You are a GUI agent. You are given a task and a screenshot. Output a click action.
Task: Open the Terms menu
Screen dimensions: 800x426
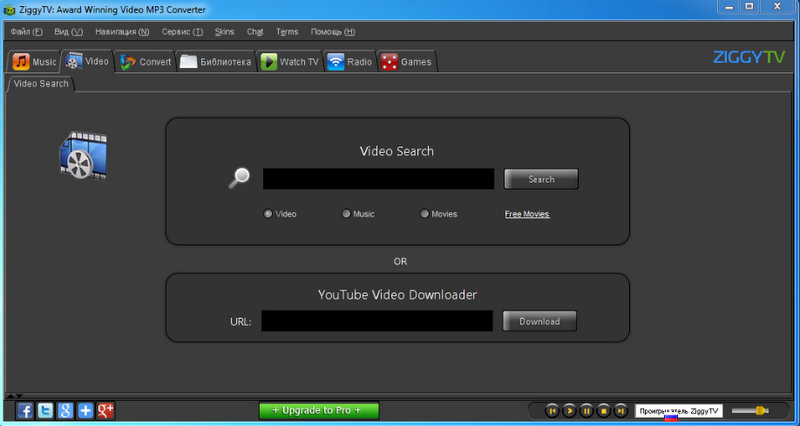(287, 32)
